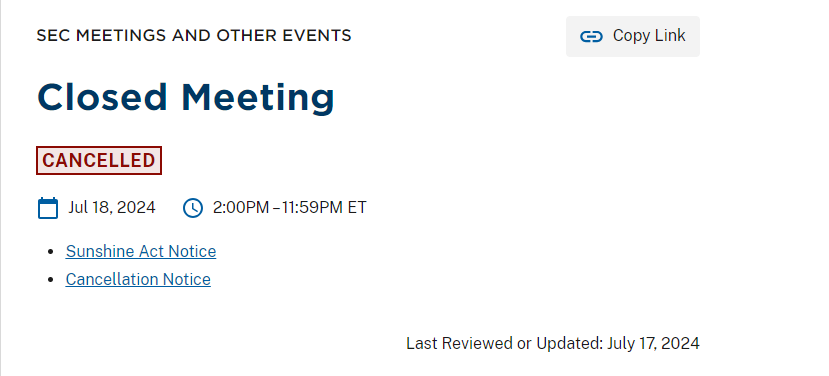Click the Copy Link button
This screenshot has height=376, width=829.
(x=633, y=36)
